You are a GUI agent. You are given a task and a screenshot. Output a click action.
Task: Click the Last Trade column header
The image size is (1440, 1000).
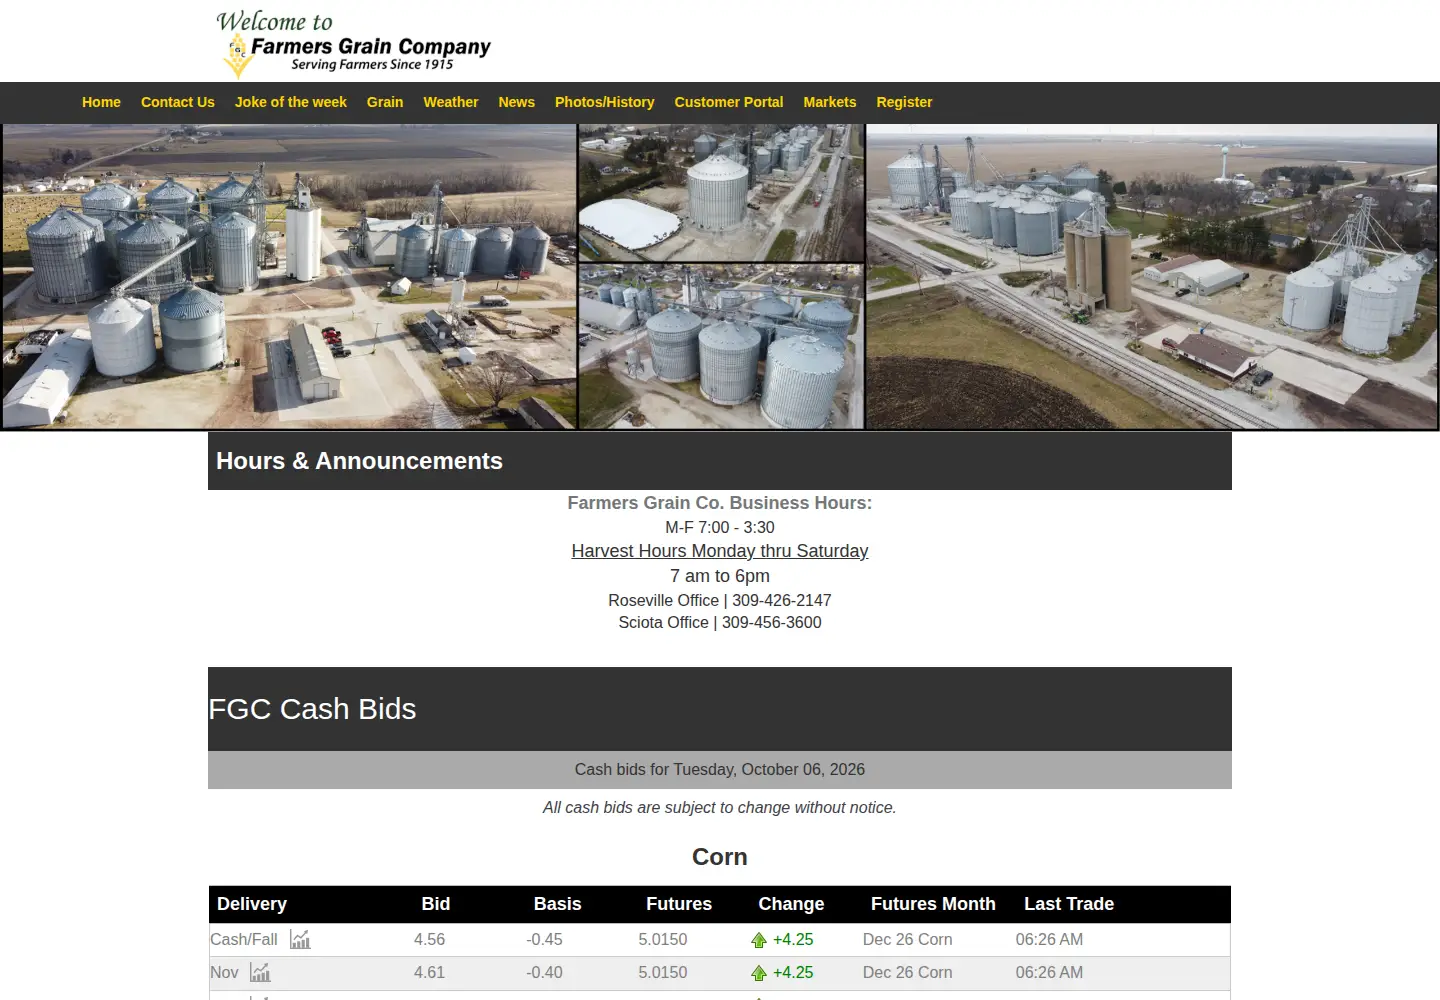[1069, 904]
